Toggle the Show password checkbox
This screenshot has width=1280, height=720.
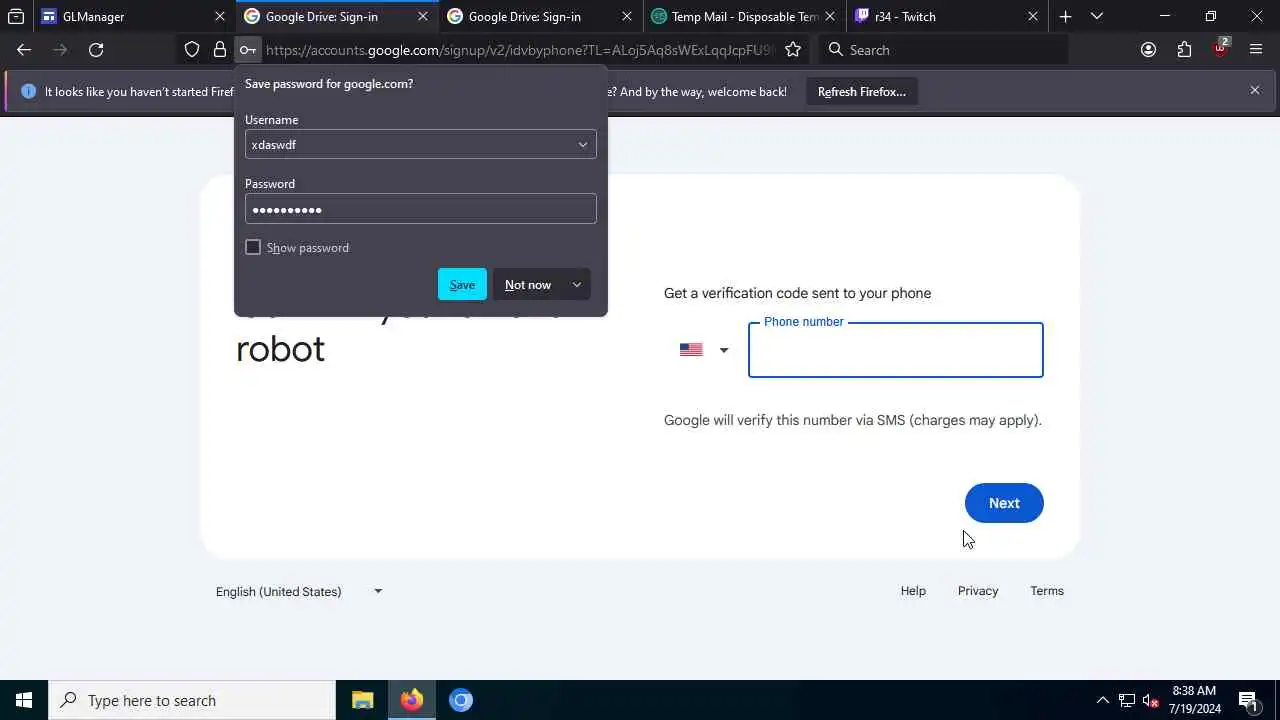pyautogui.click(x=253, y=247)
